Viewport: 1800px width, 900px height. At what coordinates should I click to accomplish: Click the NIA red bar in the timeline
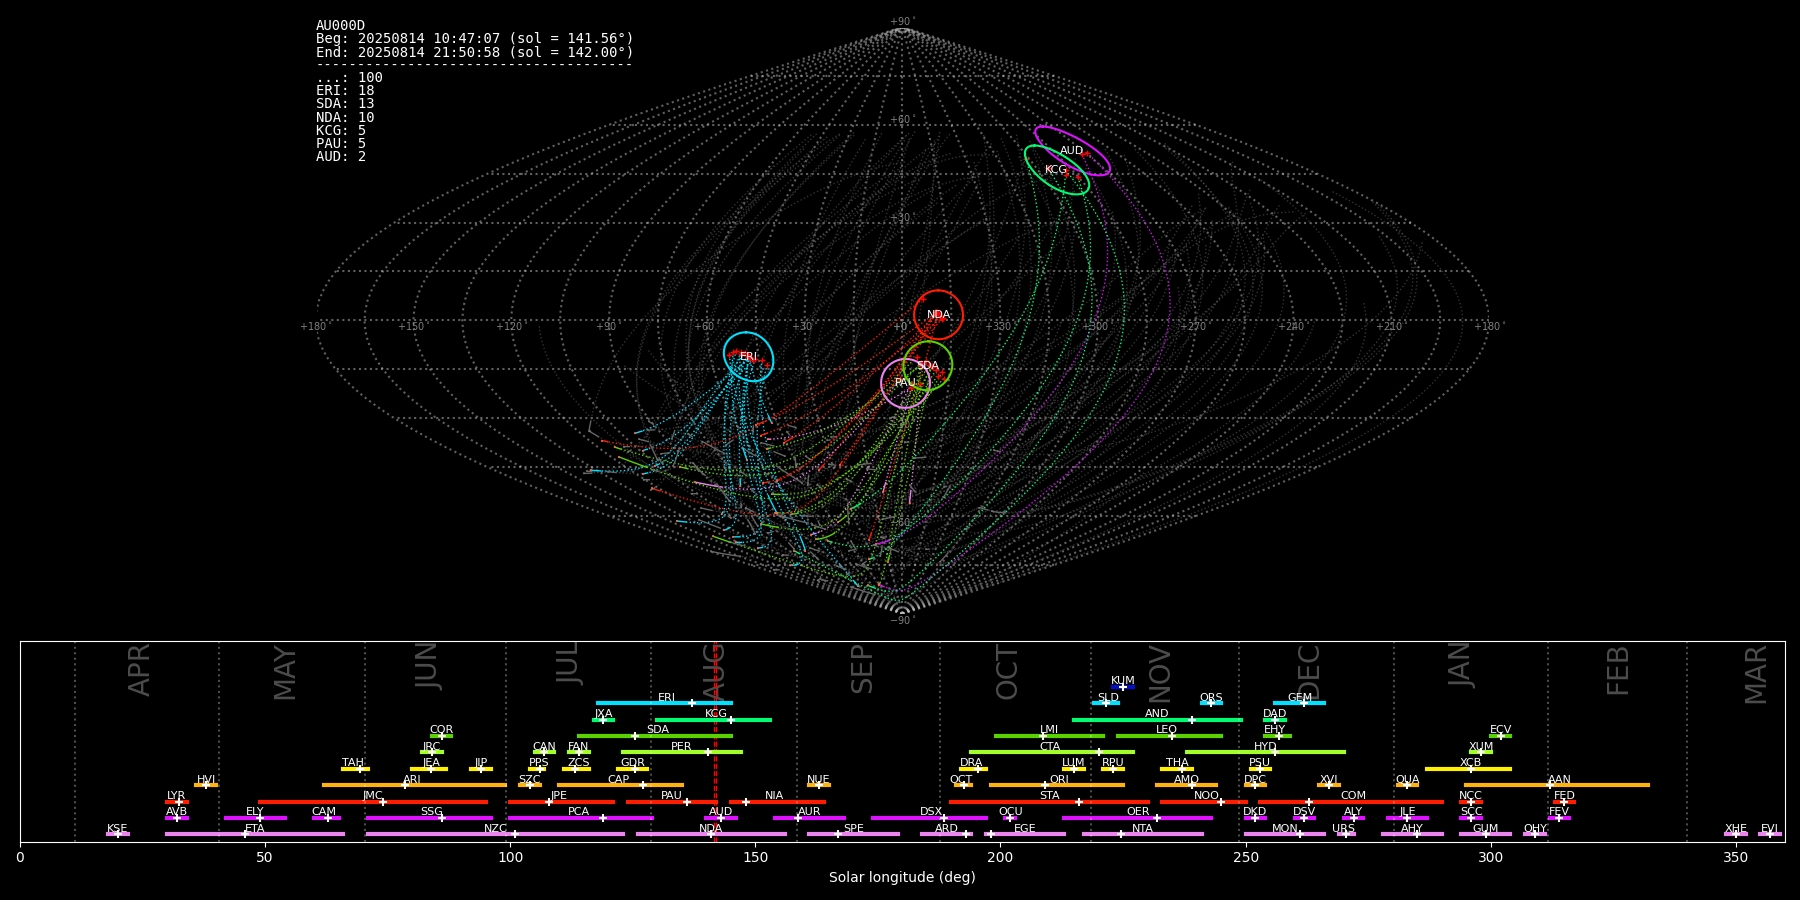(778, 801)
